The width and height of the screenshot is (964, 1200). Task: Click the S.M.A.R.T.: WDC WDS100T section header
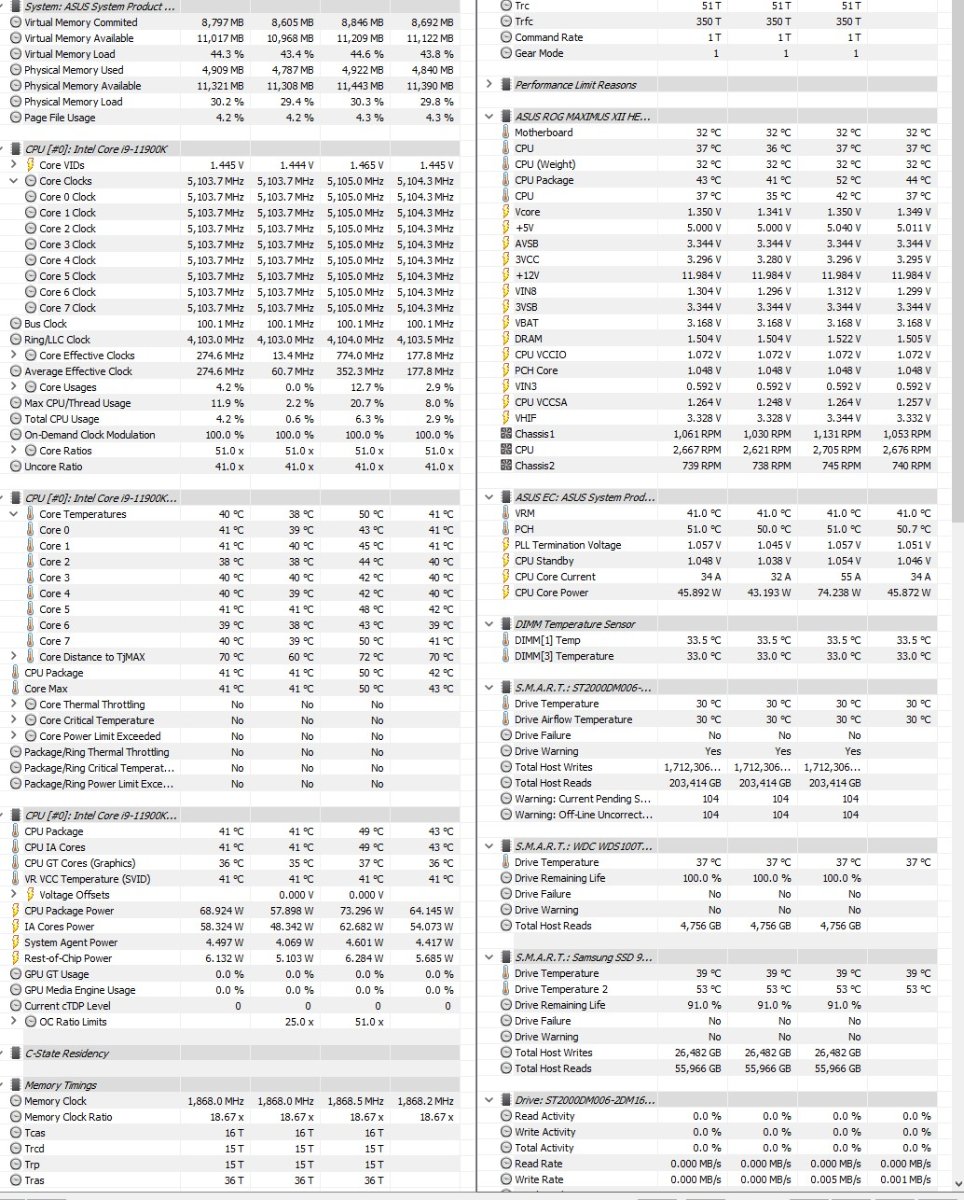[583, 846]
